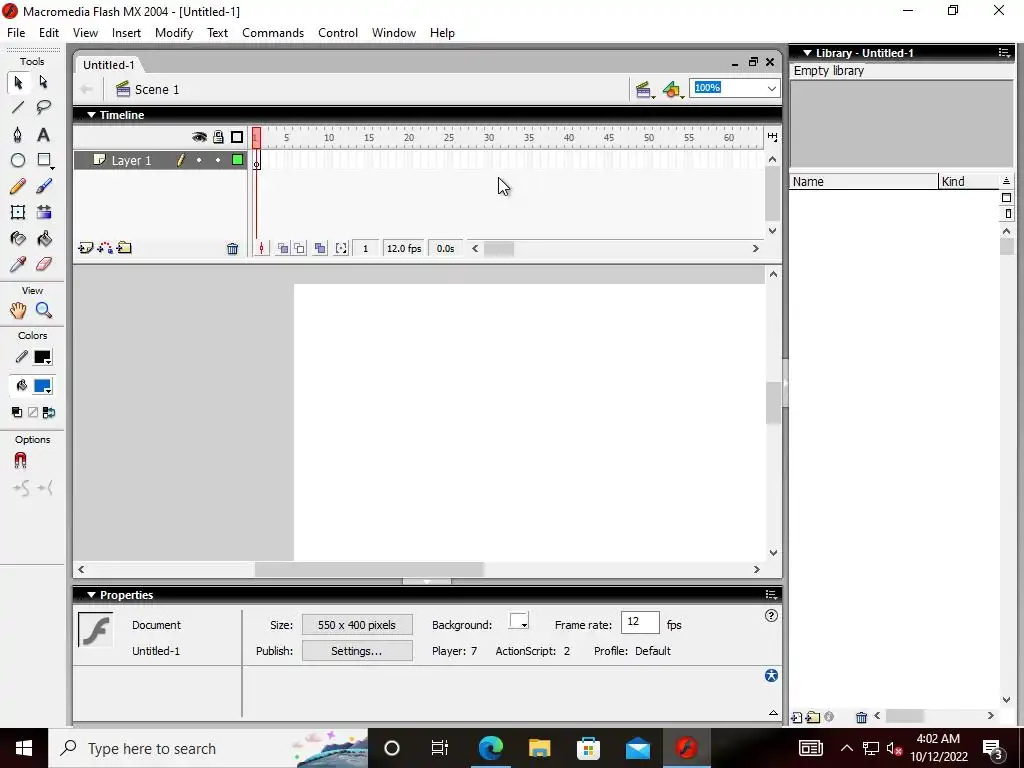Viewport: 1024px width, 768px height.
Task: Select the Lasso tool
Action: [43, 108]
